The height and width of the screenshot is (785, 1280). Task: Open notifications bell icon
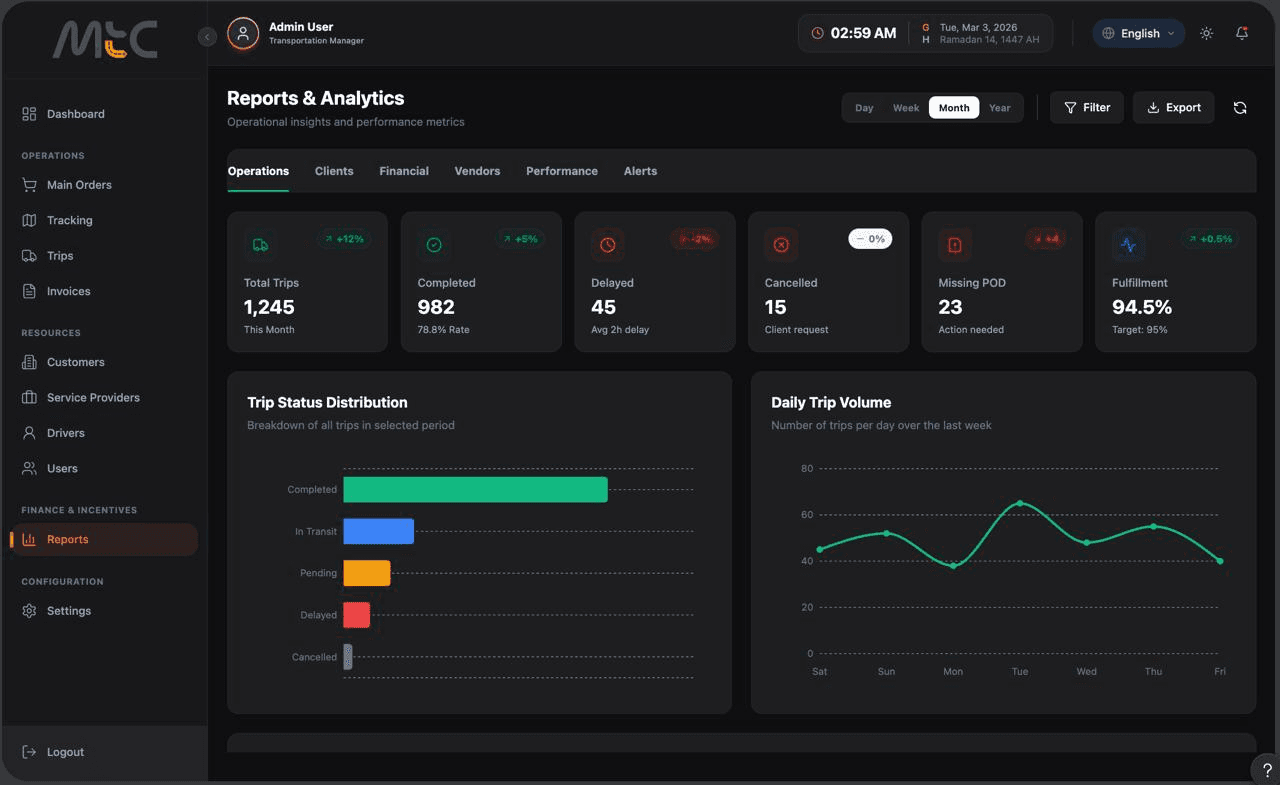click(1242, 33)
